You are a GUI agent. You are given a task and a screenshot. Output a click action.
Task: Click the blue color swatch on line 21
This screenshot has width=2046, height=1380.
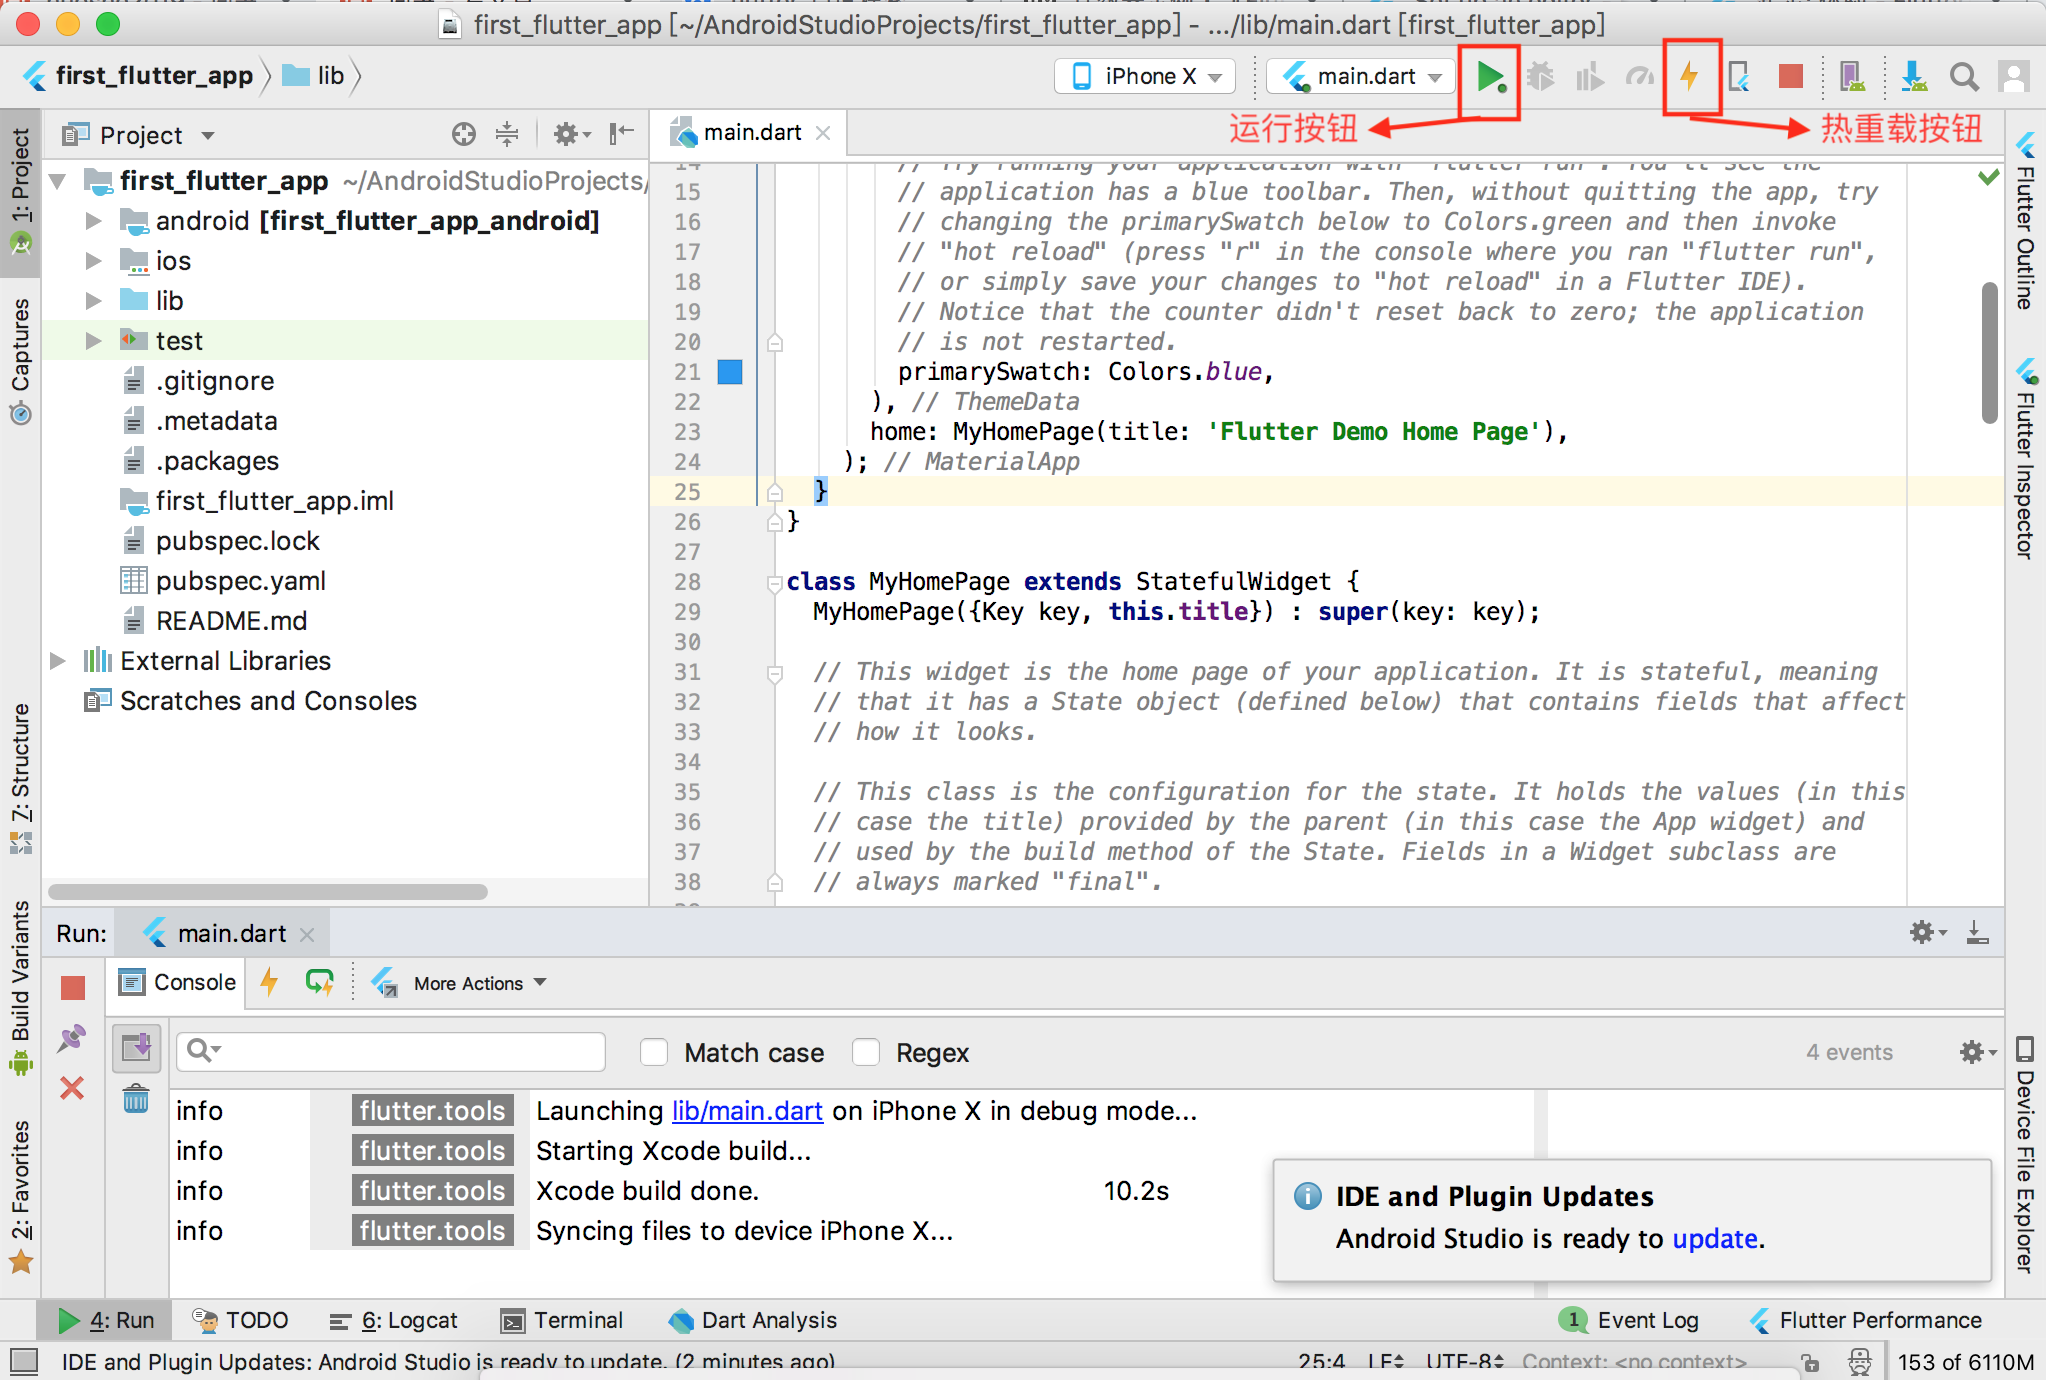pos(730,372)
